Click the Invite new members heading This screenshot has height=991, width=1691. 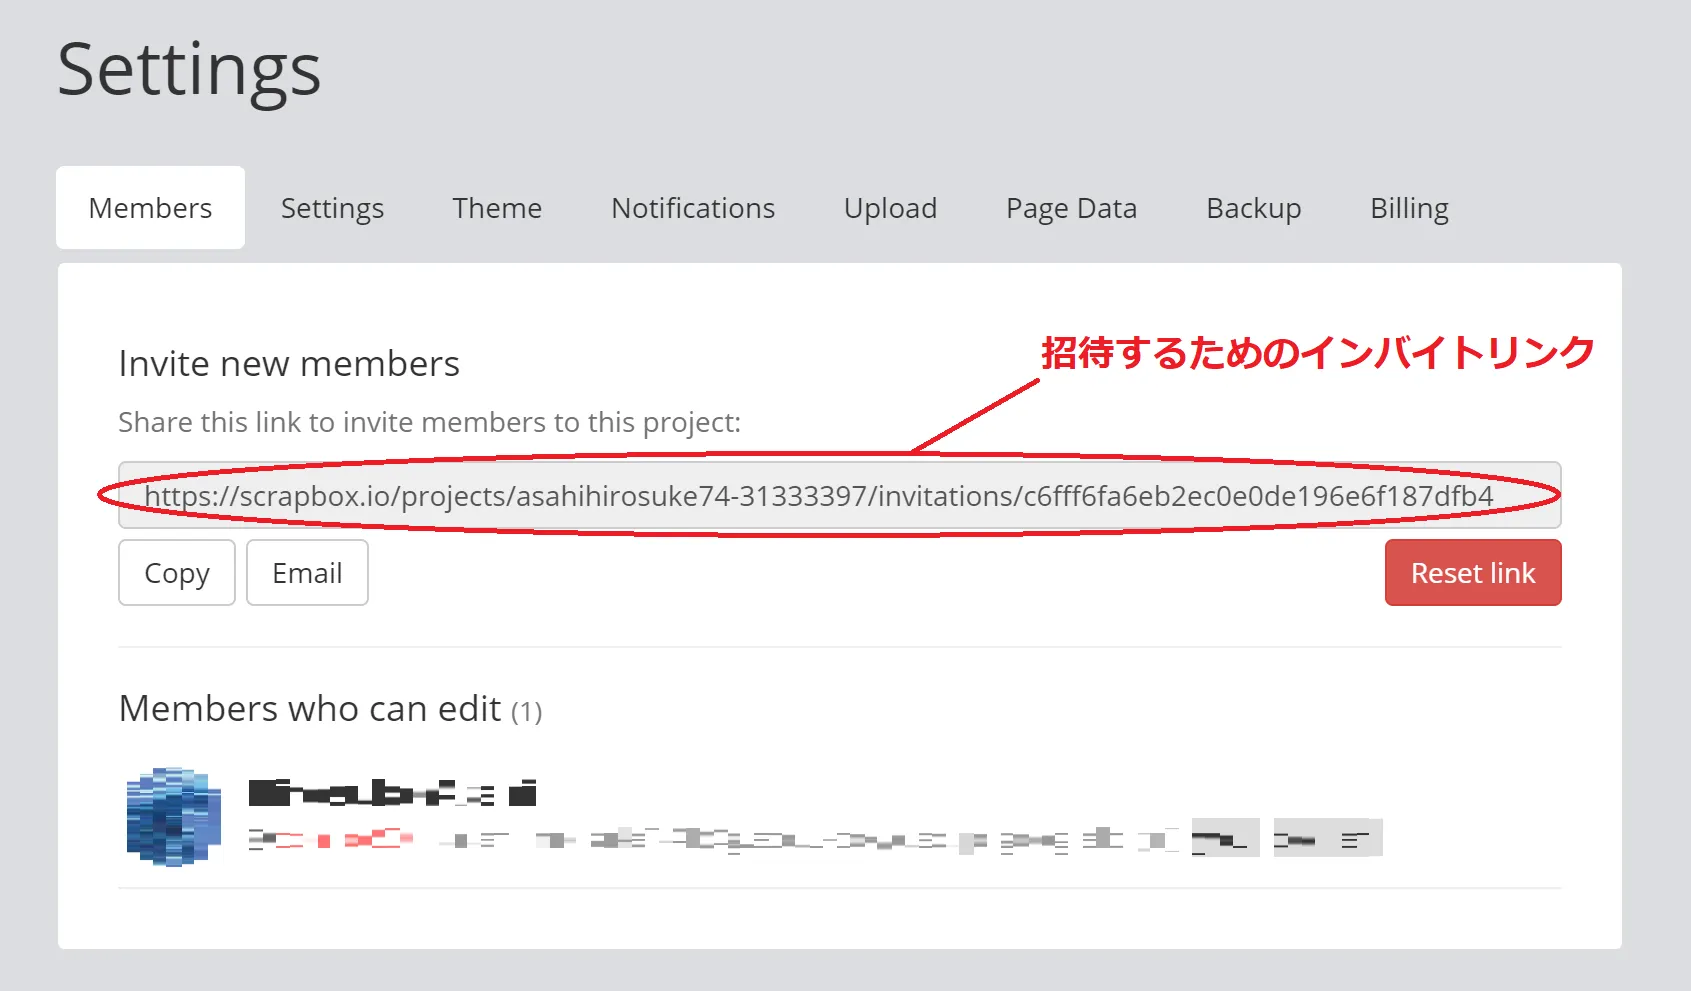click(x=289, y=364)
